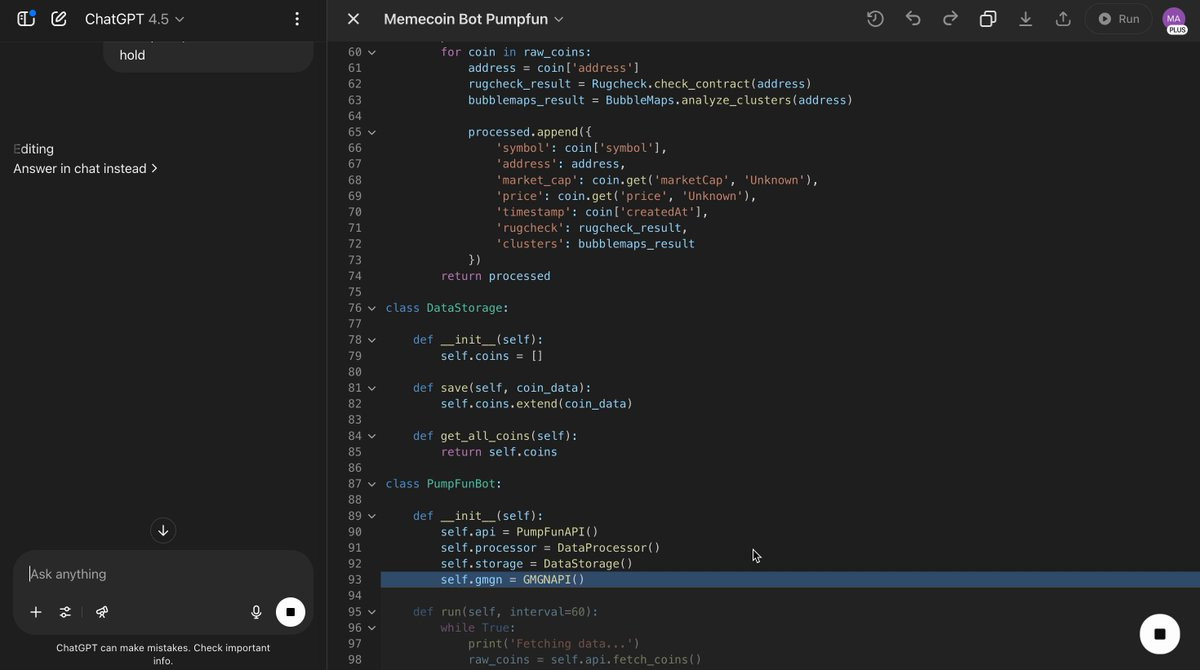Show version history clock icon

(x=875, y=19)
